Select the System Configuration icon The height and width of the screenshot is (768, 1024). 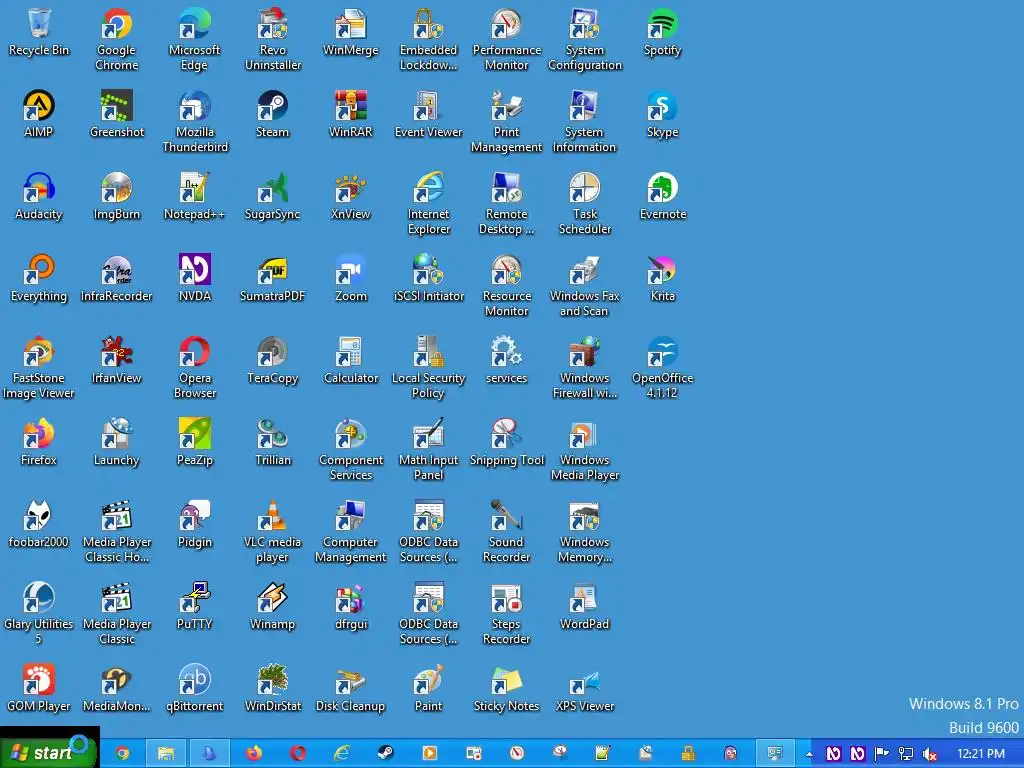584,39
